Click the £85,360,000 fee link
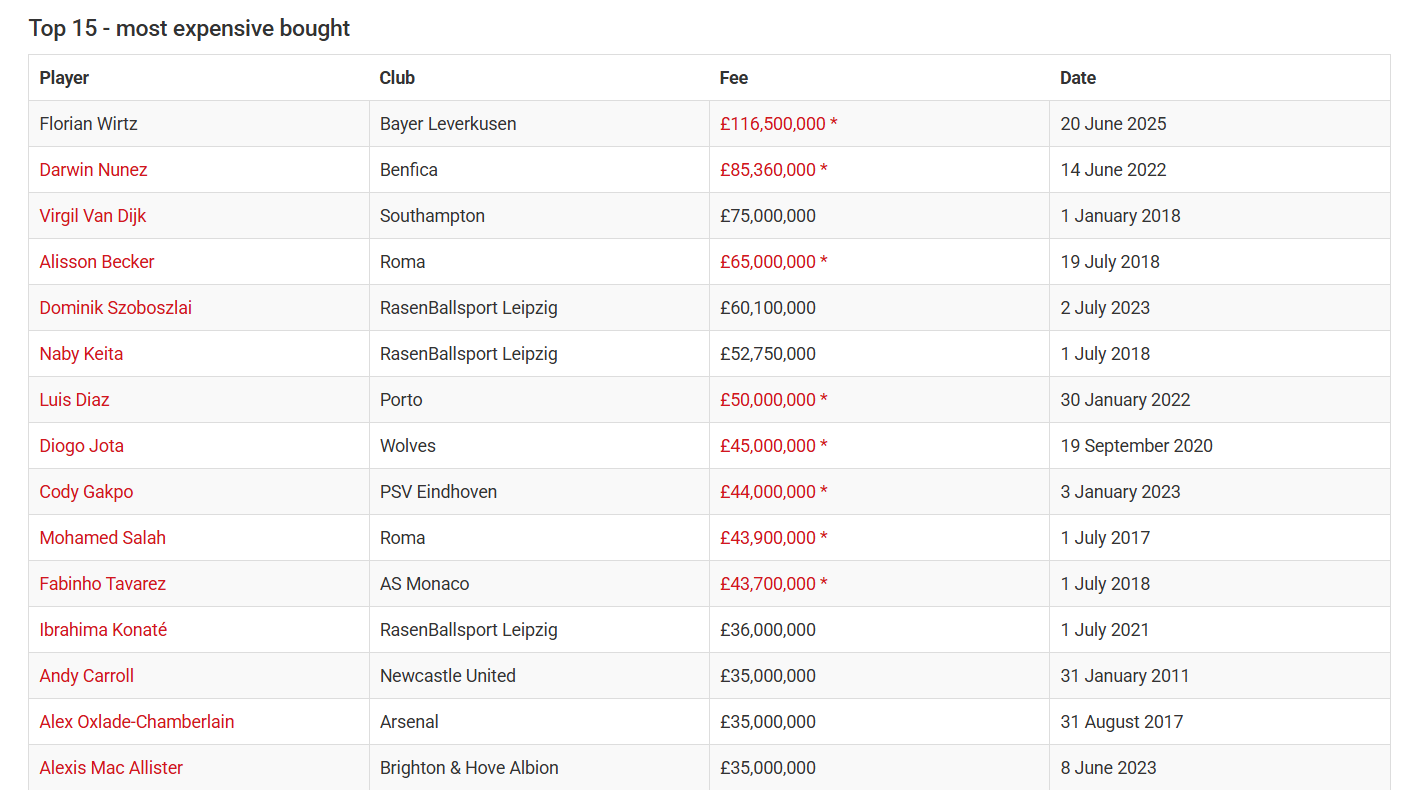Screen dimensions: 1420x790 (774, 170)
